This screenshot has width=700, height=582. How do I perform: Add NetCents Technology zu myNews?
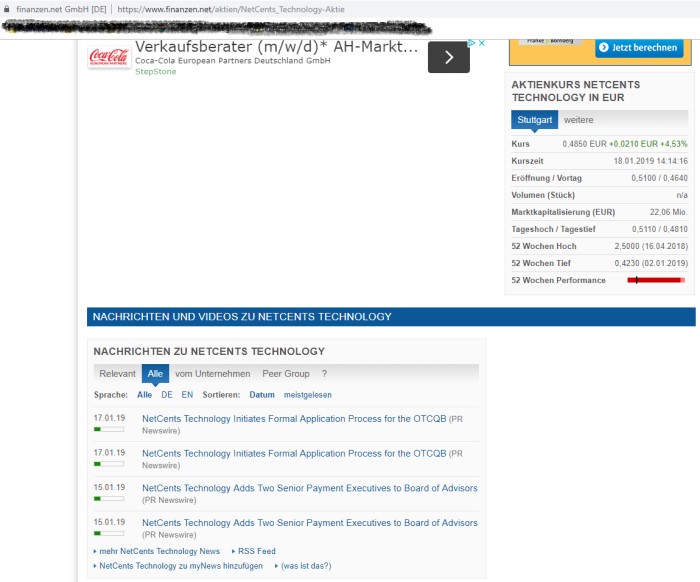(x=181, y=566)
